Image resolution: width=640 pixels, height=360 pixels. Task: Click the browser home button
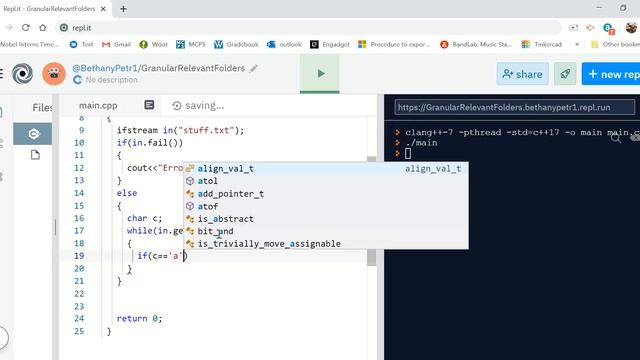coord(42,27)
